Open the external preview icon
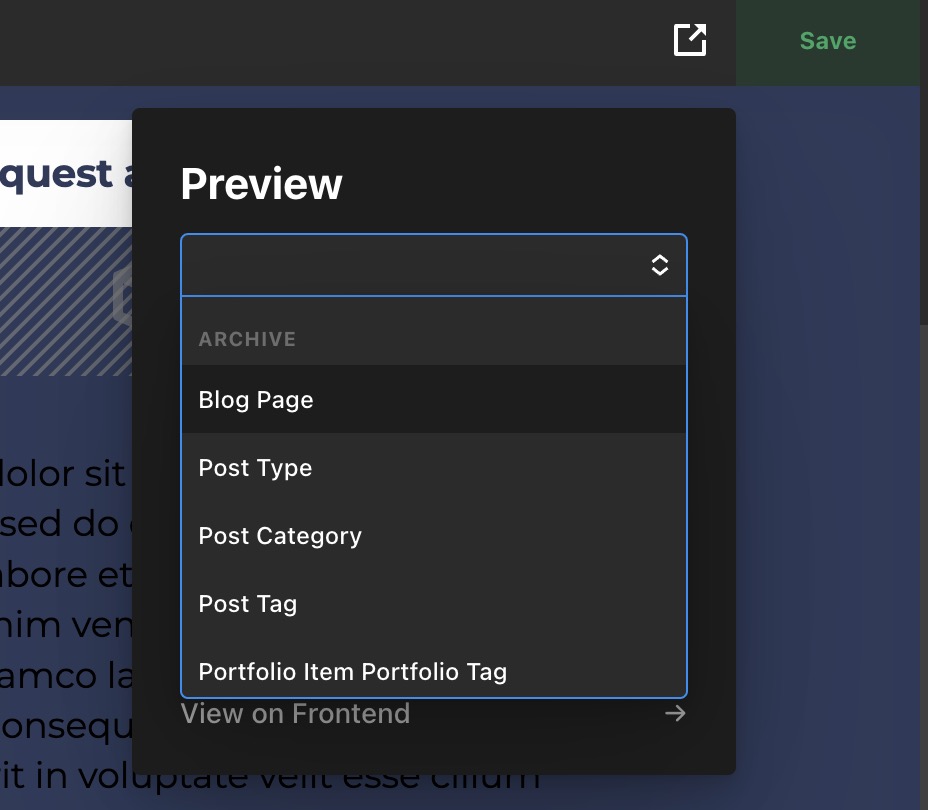 click(x=689, y=40)
